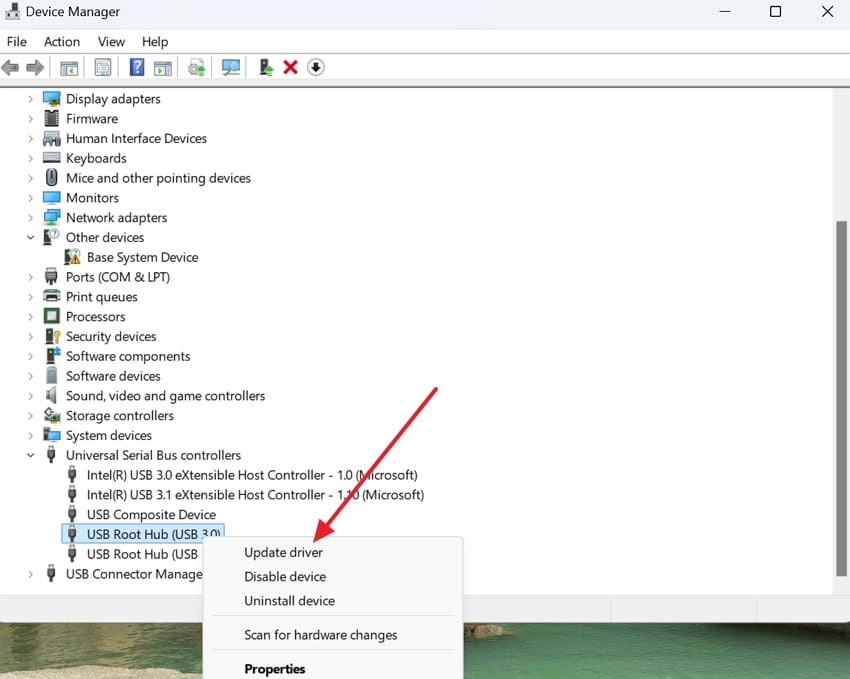Viewport: 850px width, 679px height.
Task: Toggle the action pane toolbar icon
Action: tap(163, 68)
